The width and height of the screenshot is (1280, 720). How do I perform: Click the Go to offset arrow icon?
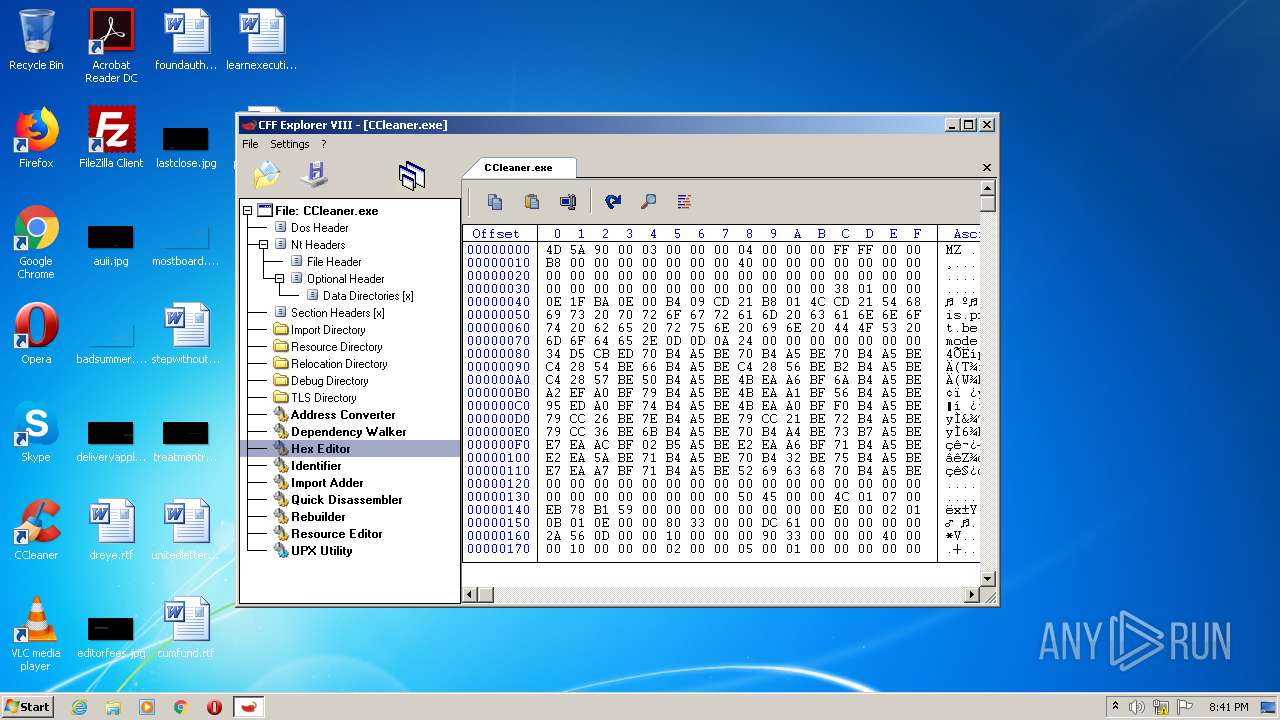613,202
